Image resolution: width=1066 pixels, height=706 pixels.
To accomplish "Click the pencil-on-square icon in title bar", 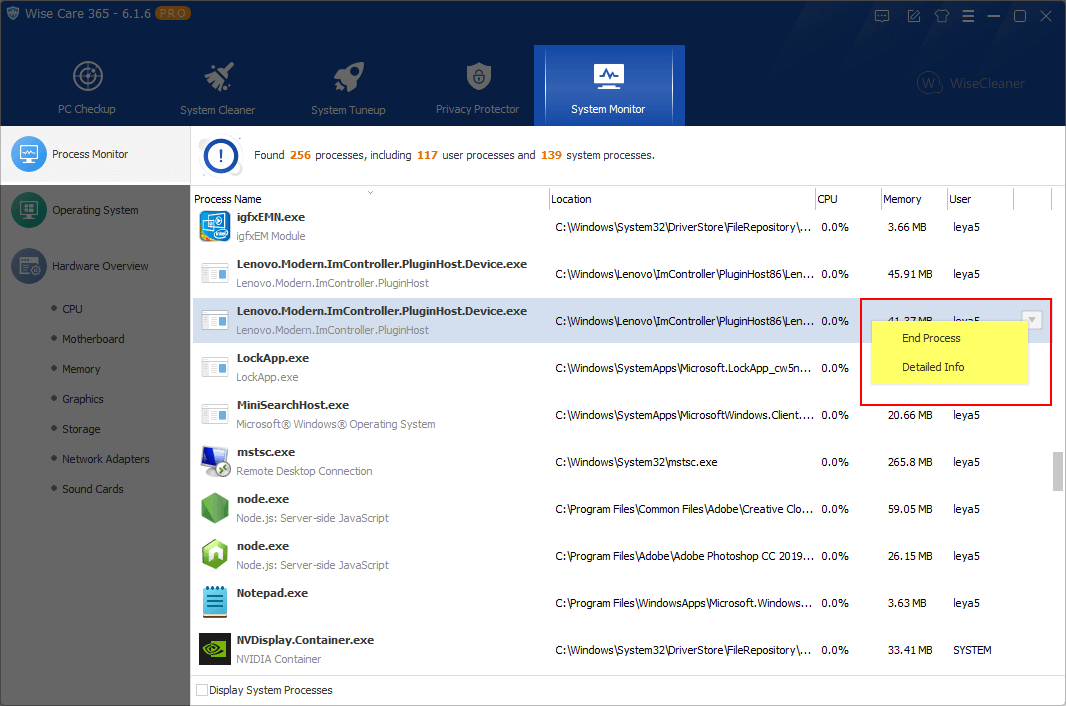I will (x=914, y=16).
